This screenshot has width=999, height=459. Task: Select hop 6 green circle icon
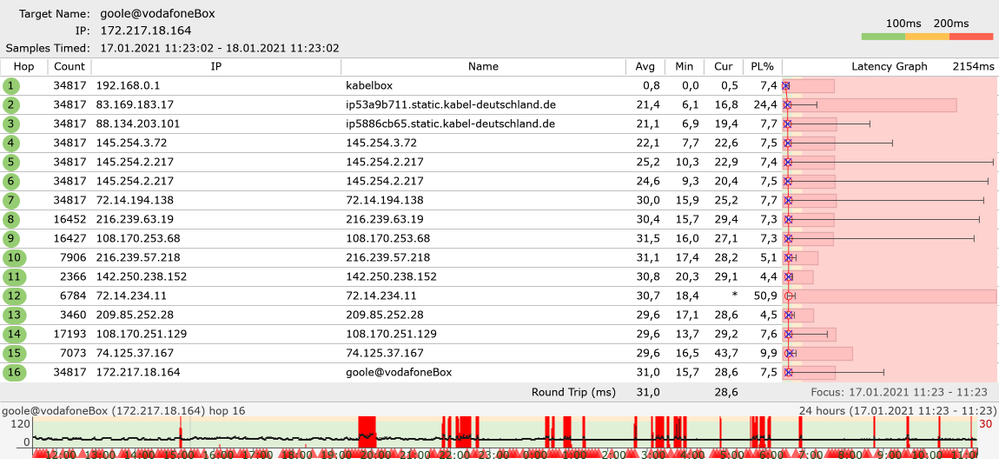11,182
